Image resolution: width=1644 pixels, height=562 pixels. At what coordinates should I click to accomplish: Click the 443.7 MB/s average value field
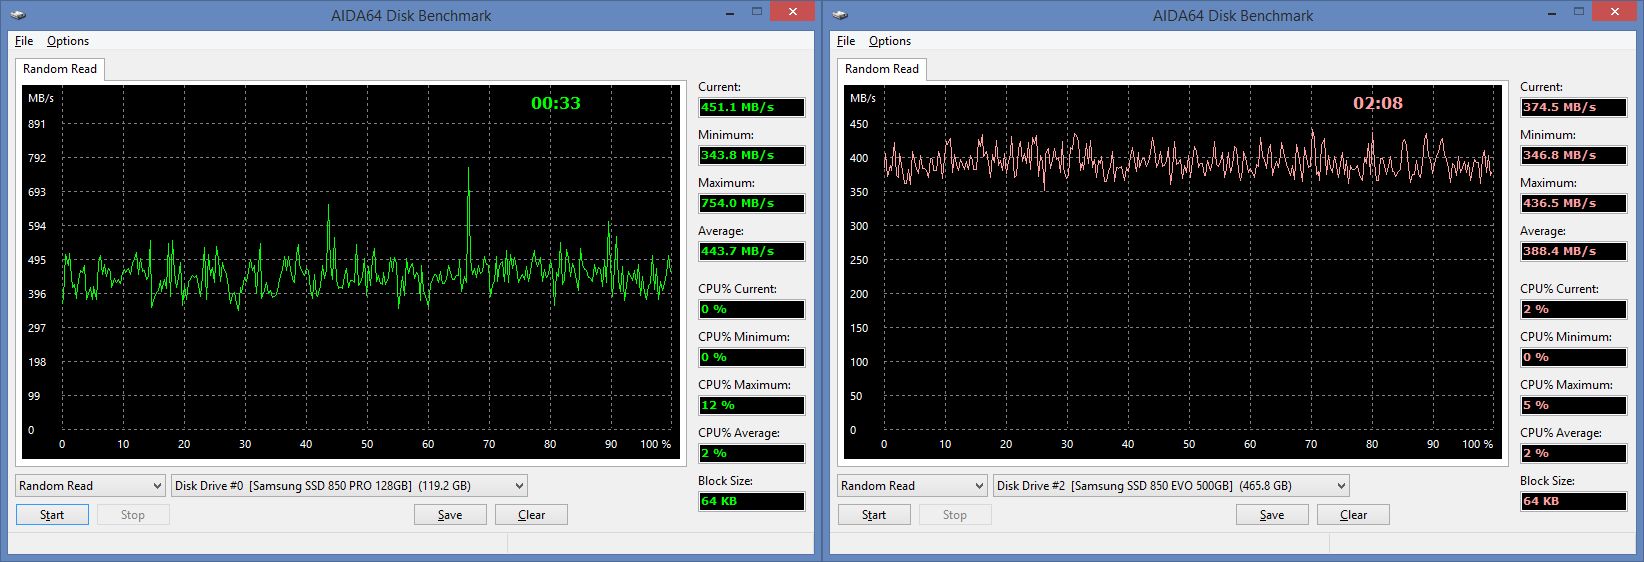752,251
